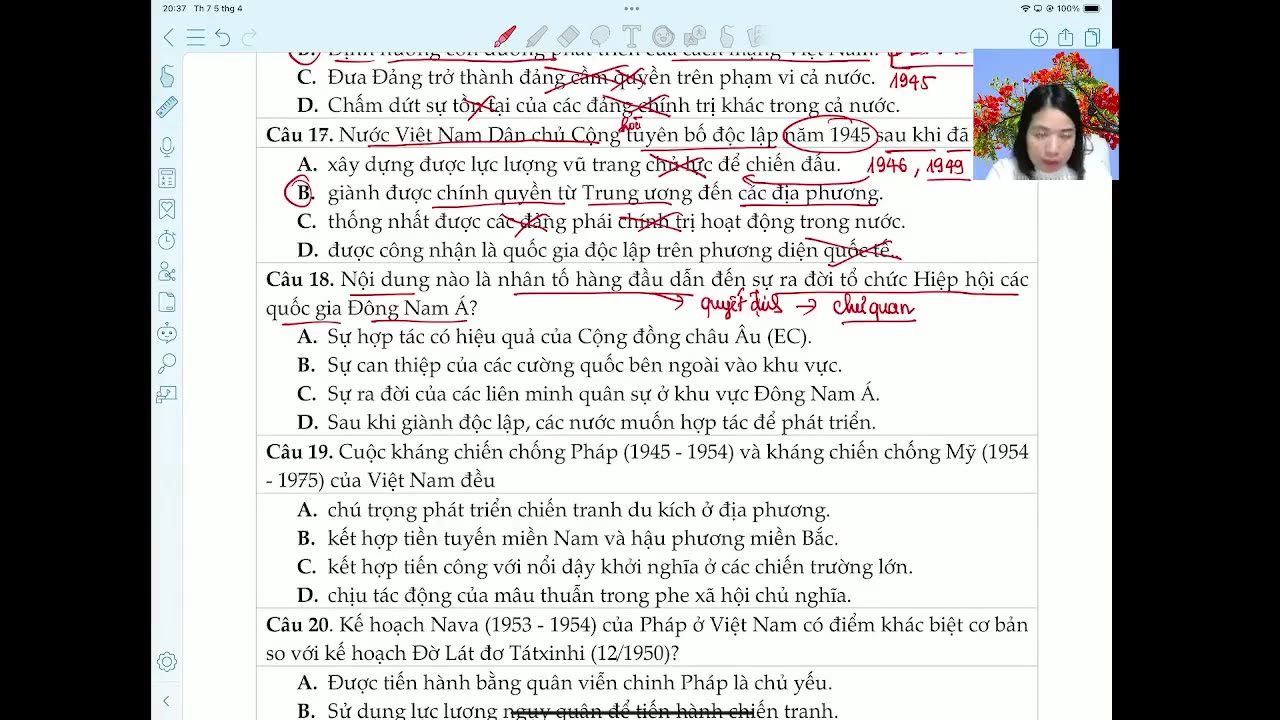
Task: Toggle the ruler tool
Action: pos(167,108)
